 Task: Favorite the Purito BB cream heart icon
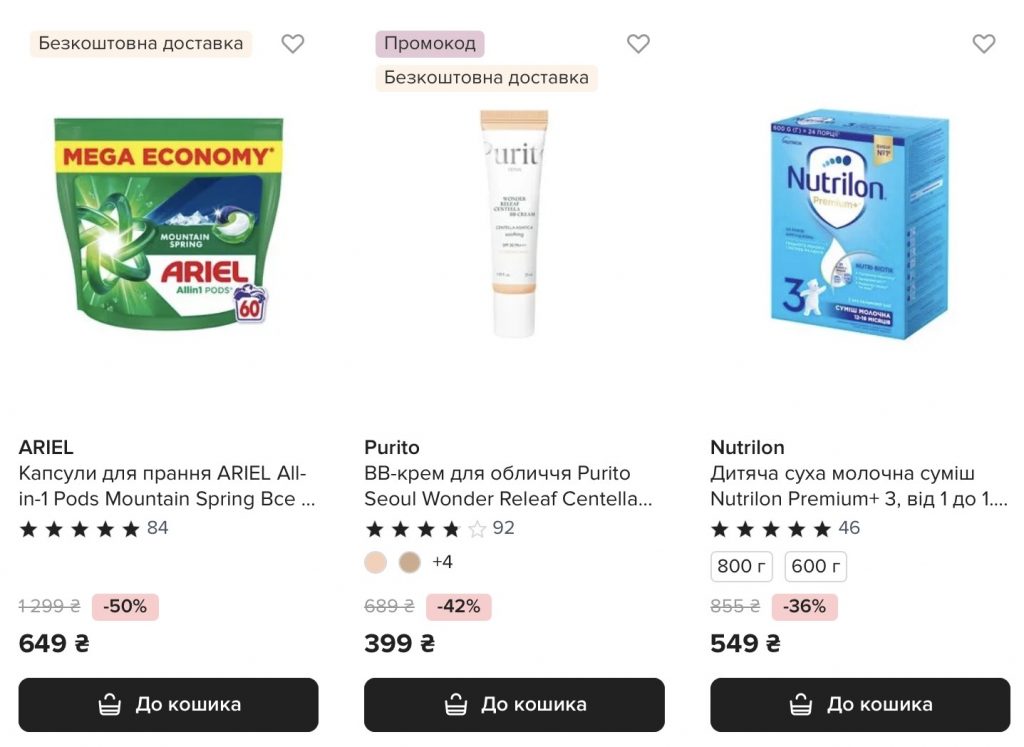click(x=638, y=44)
